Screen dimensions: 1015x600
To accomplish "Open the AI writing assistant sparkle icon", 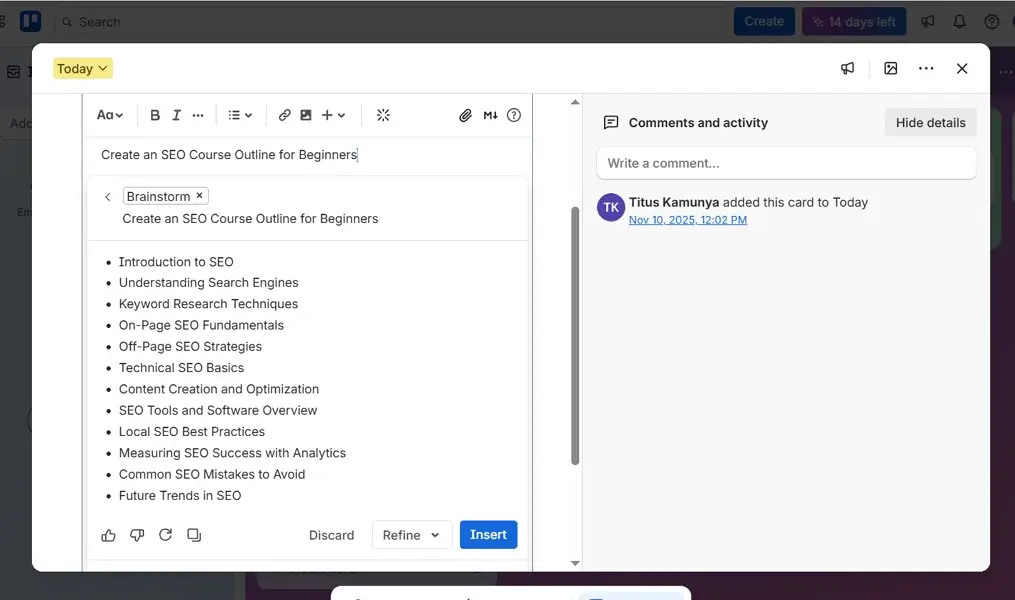I will (383, 114).
